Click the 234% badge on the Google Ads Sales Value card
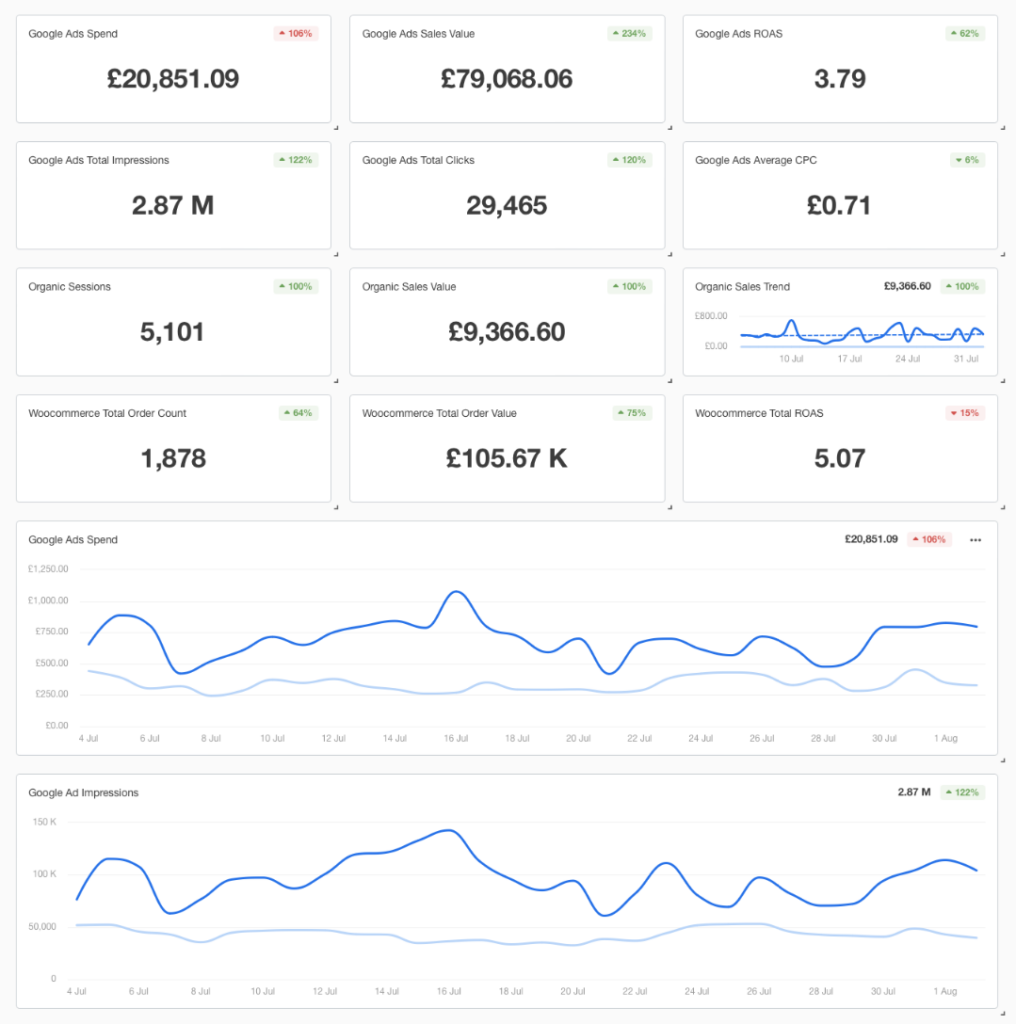Image resolution: width=1016 pixels, height=1024 pixels. [x=629, y=33]
